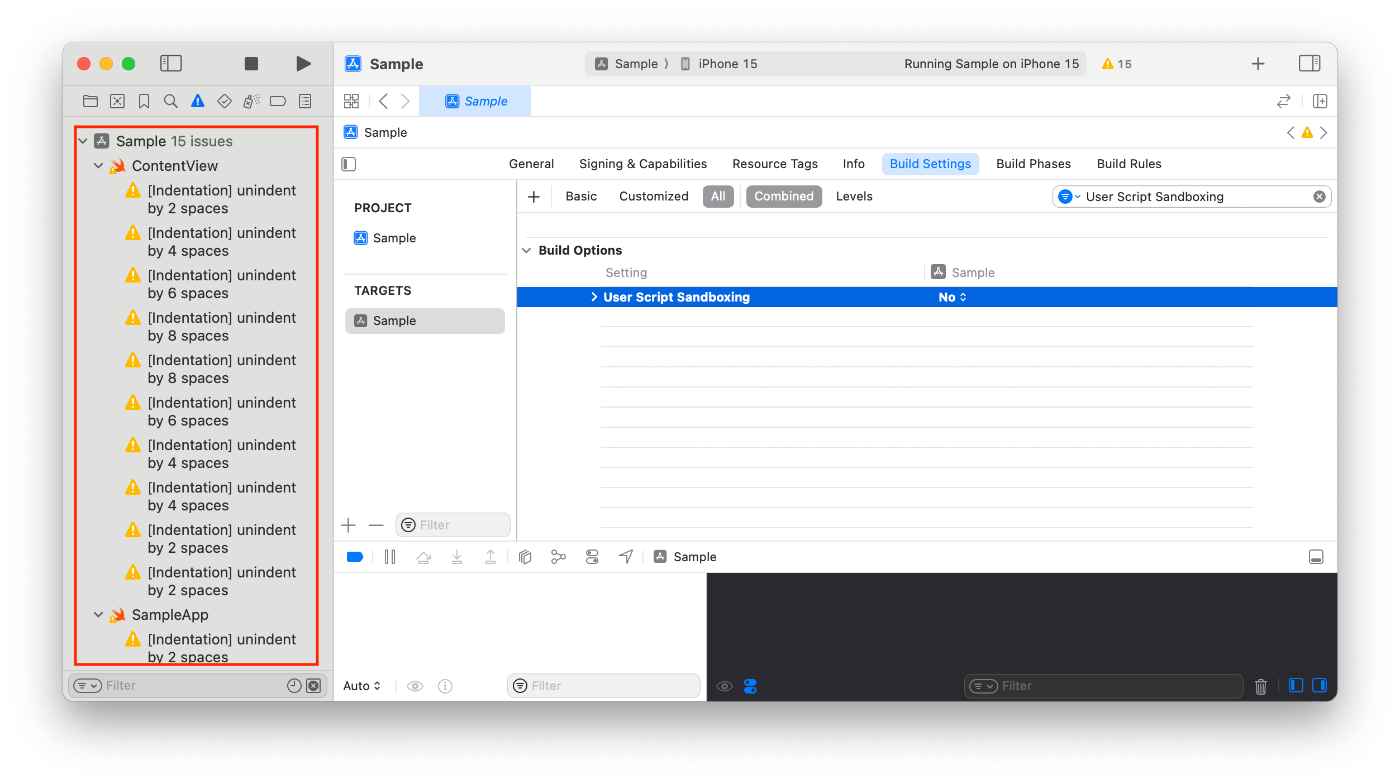Collapse the SampleApp issues group
The image size is (1400, 784).
[x=99, y=615]
